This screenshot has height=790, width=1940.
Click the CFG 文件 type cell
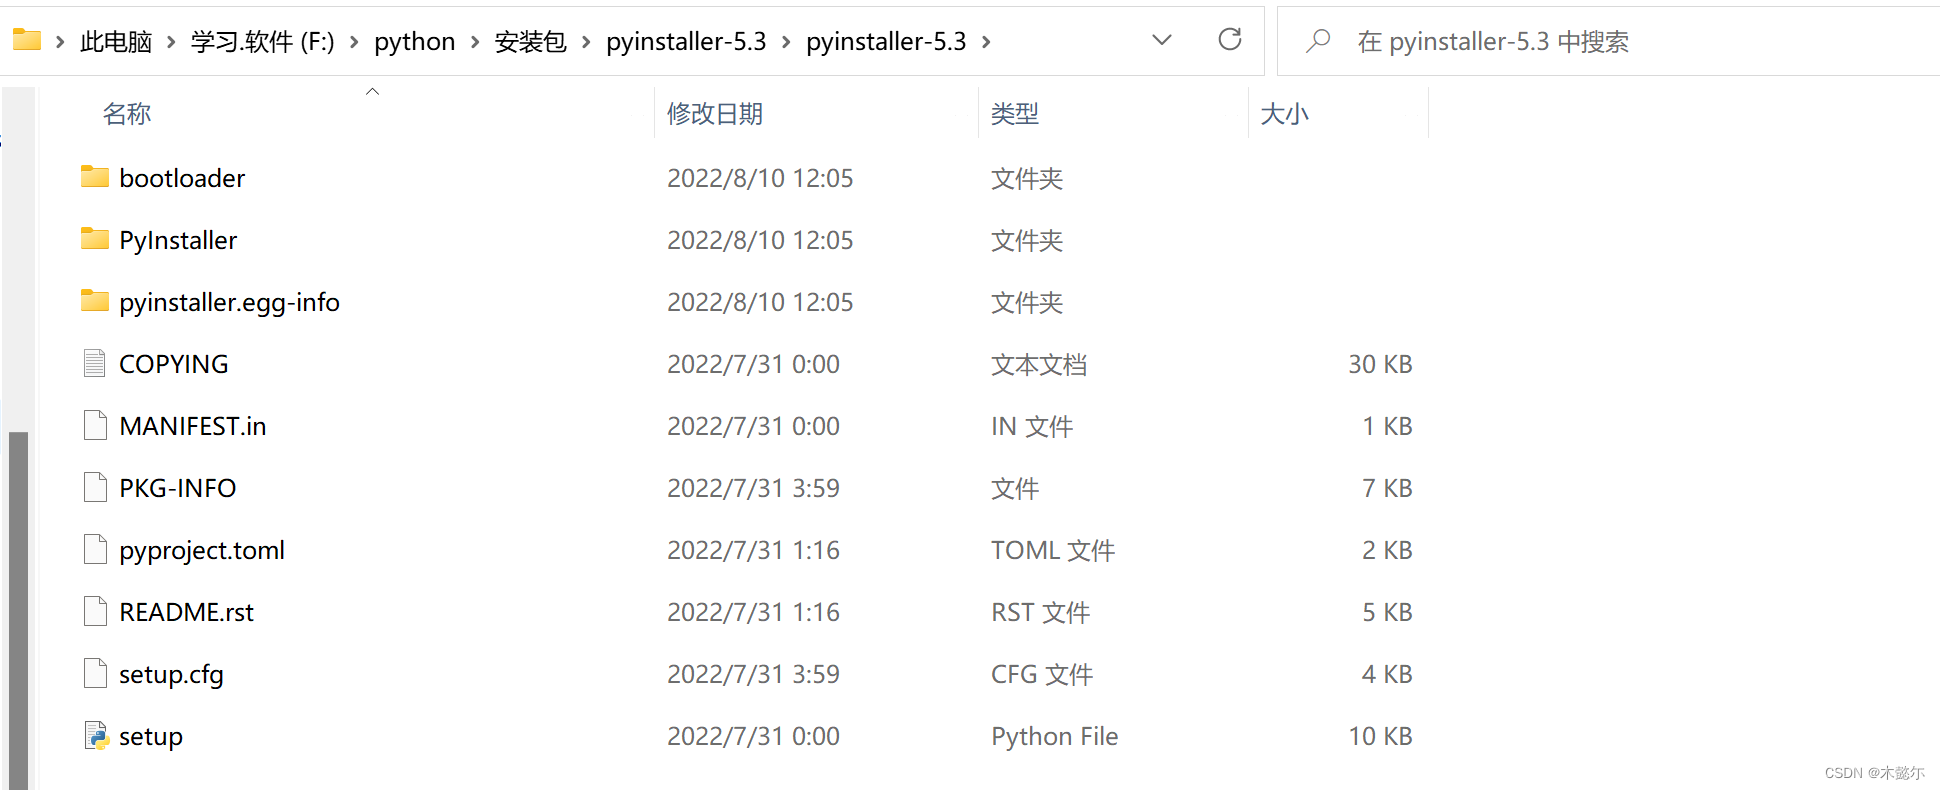(1042, 673)
